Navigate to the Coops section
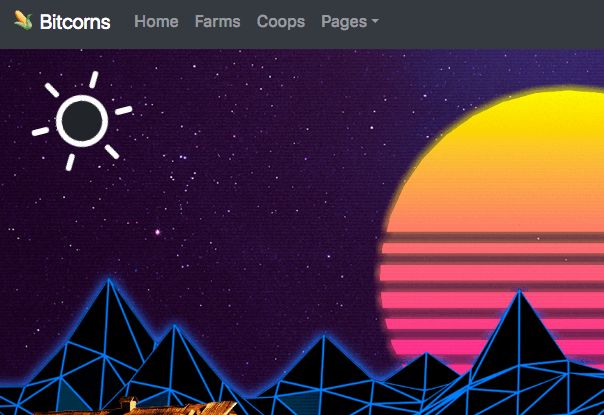This screenshot has height=415, width=604. point(281,22)
